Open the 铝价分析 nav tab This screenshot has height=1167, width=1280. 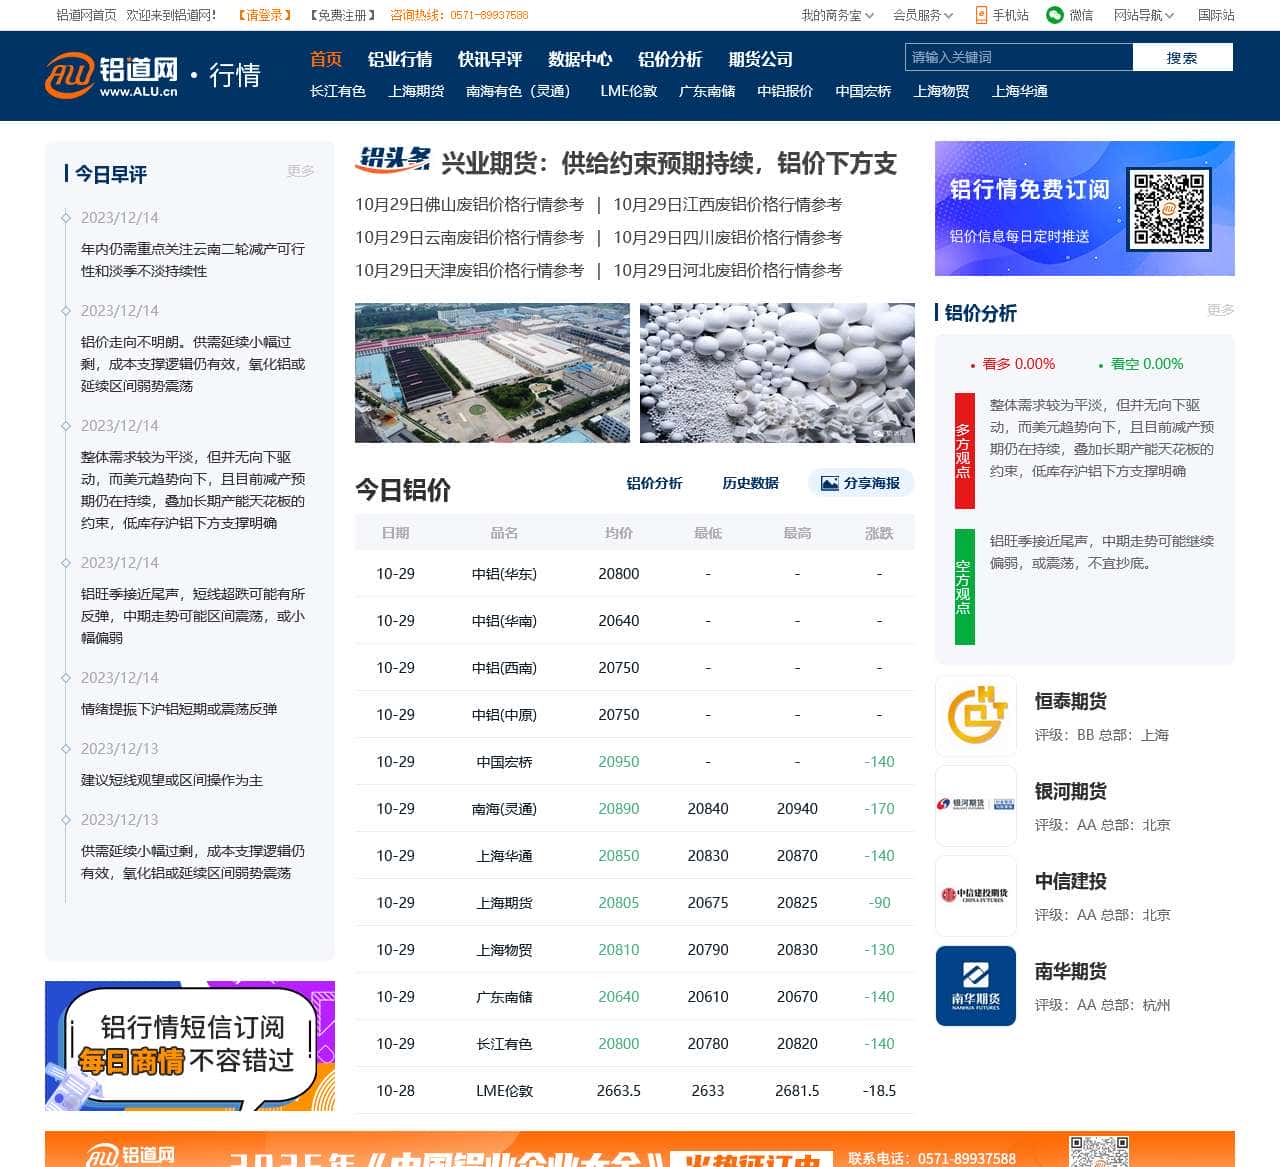tap(670, 59)
